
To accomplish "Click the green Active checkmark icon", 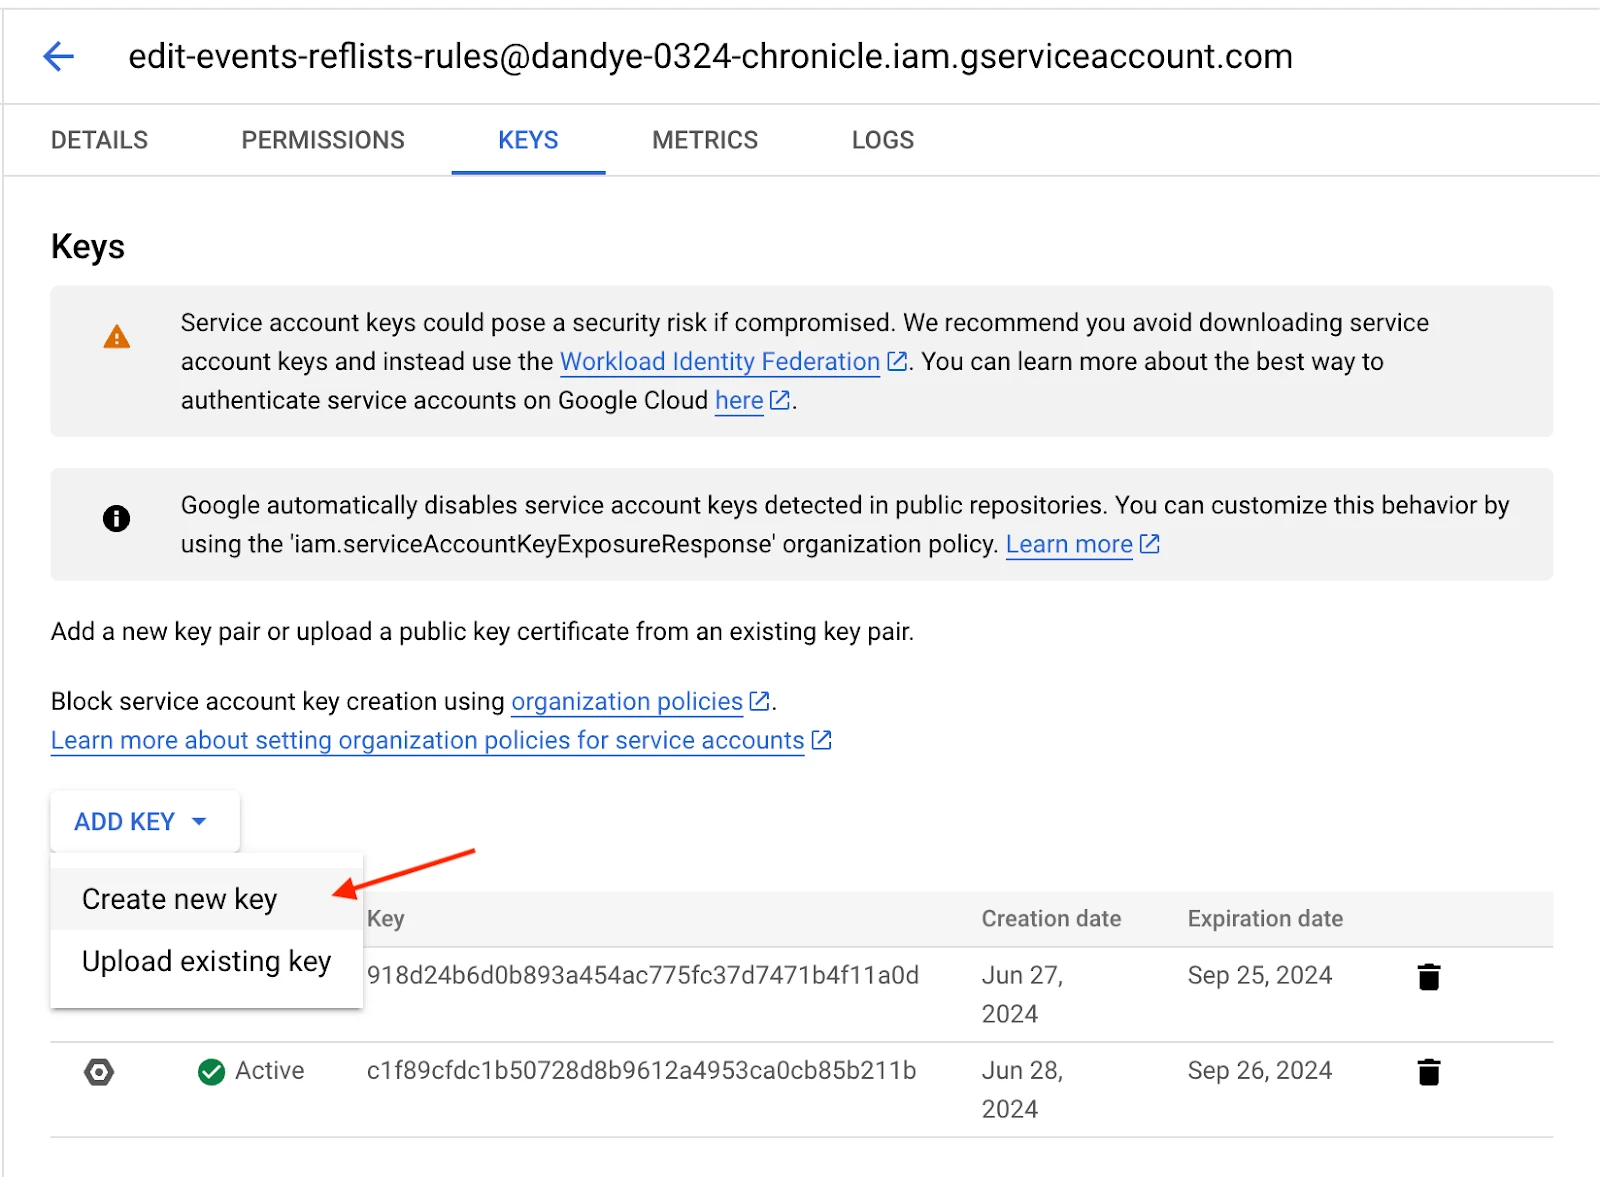I will 211,1072.
